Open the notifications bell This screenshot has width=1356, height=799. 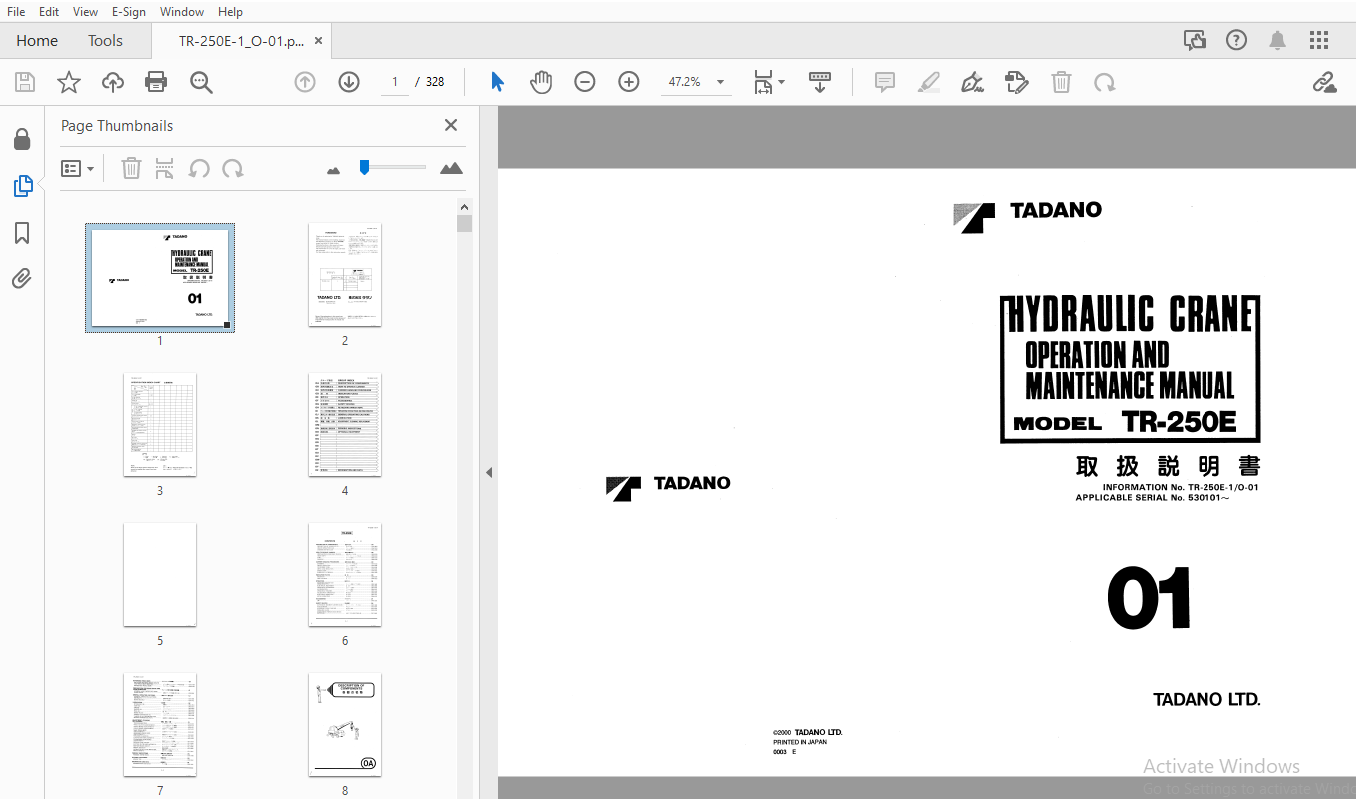(x=1277, y=40)
